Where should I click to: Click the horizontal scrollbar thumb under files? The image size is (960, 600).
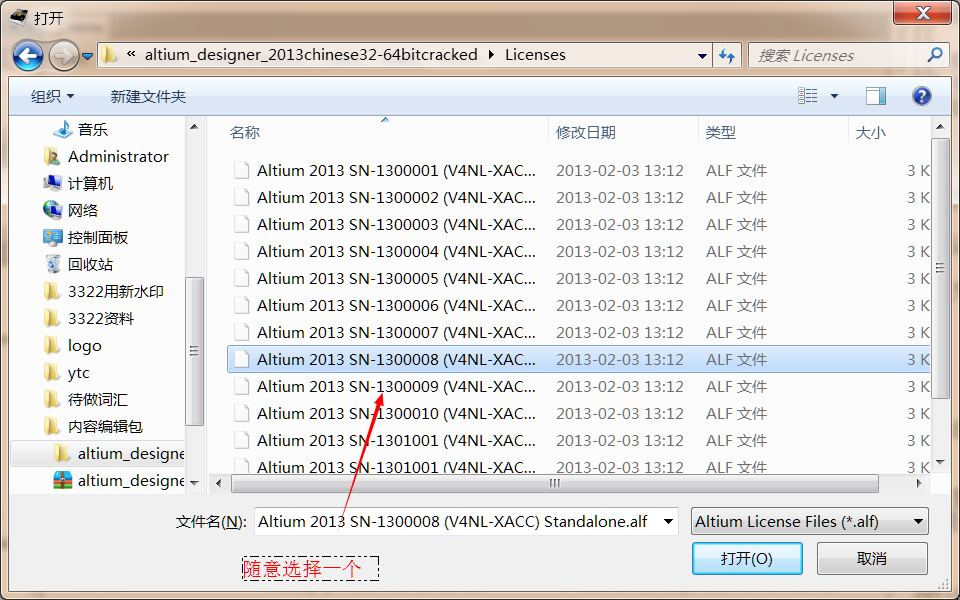click(555, 484)
